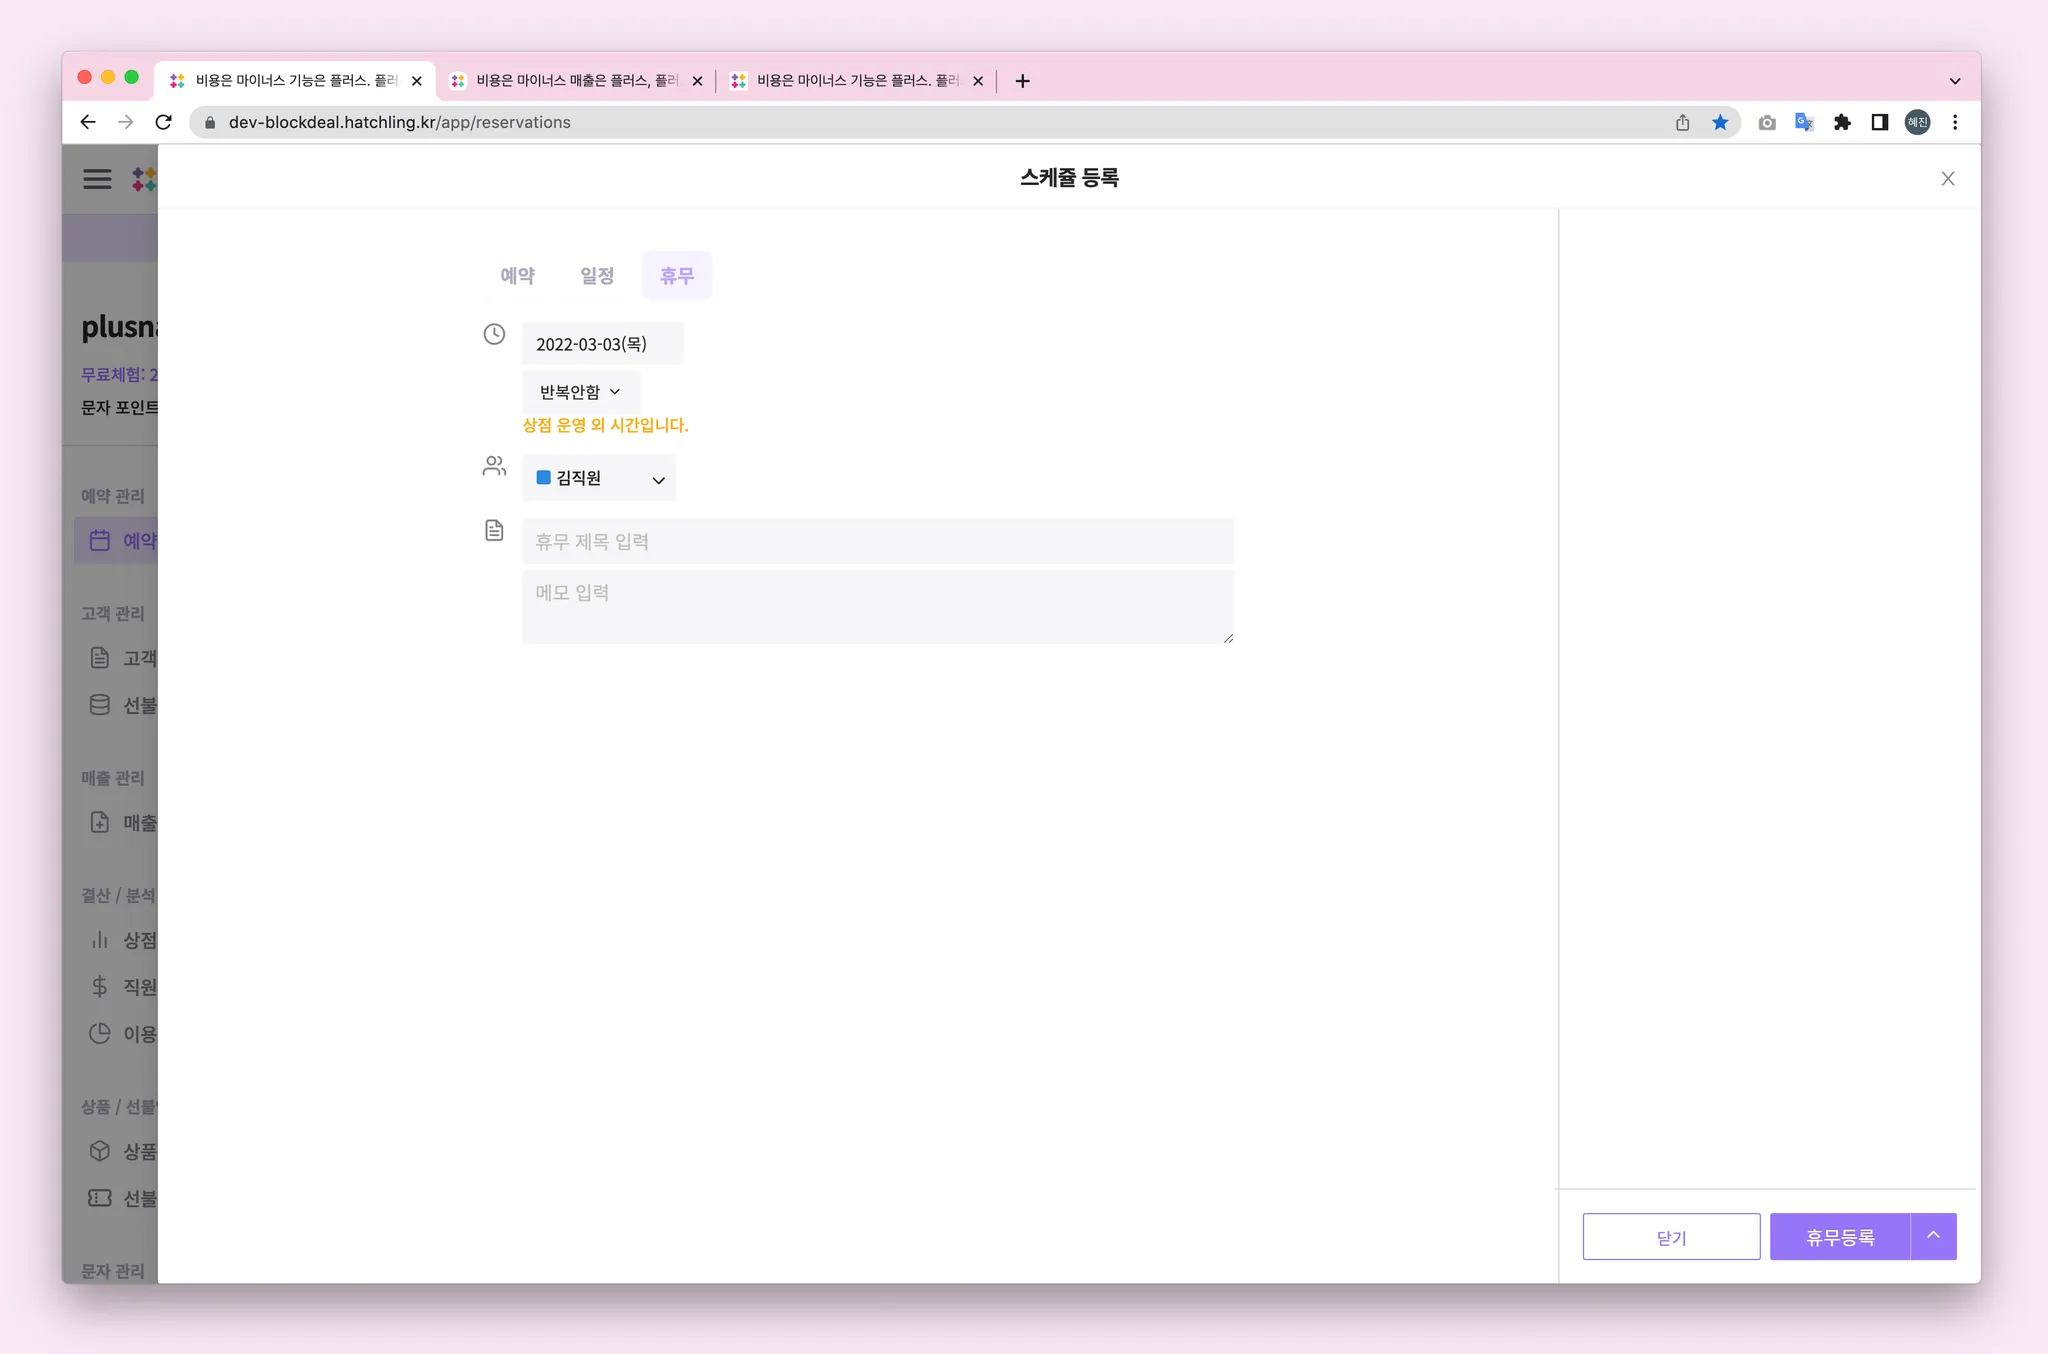Click the 휴무등록 button
This screenshot has height=1354, width=2048.
pyautogui.click(x=1840, y=1237)
